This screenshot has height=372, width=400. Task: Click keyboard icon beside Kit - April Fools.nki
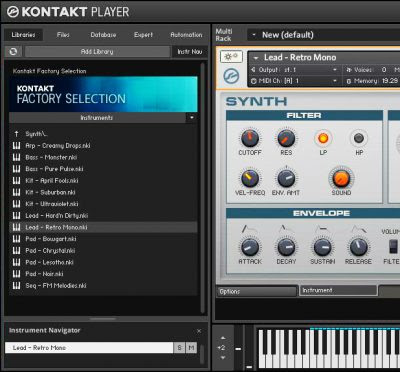[x=16, y=181]
